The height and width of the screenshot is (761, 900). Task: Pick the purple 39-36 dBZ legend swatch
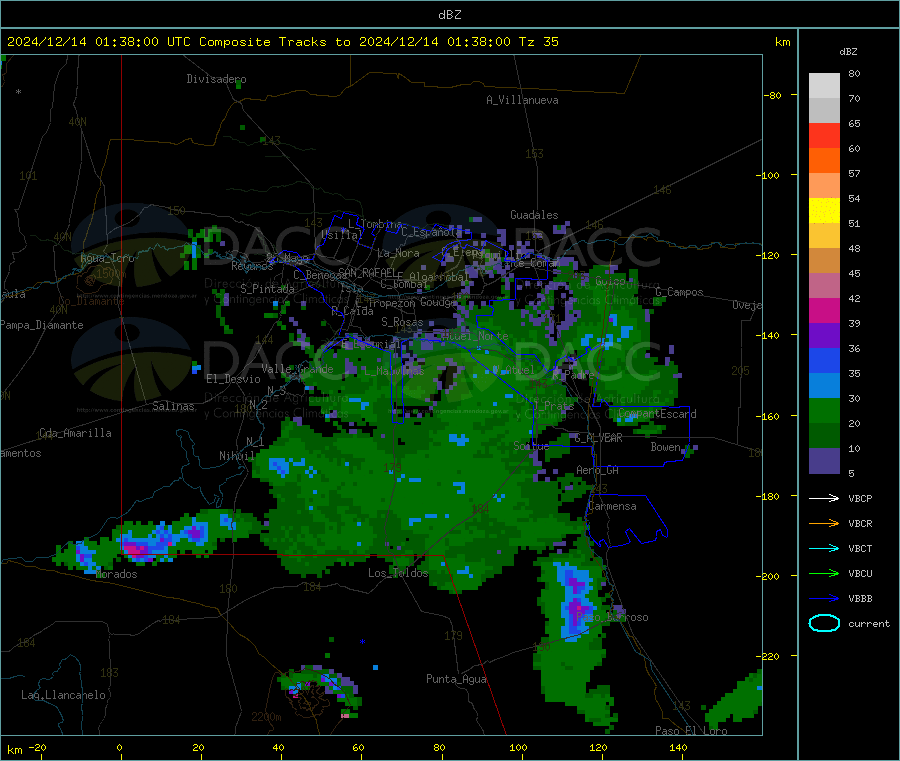pyautogui.click(x=824, y=336)
